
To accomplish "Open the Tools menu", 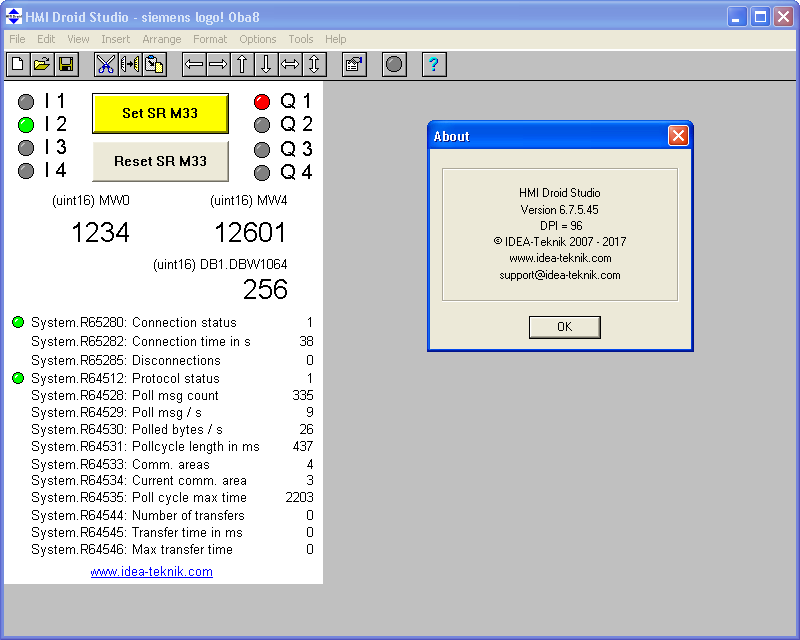I will (301, 39).
